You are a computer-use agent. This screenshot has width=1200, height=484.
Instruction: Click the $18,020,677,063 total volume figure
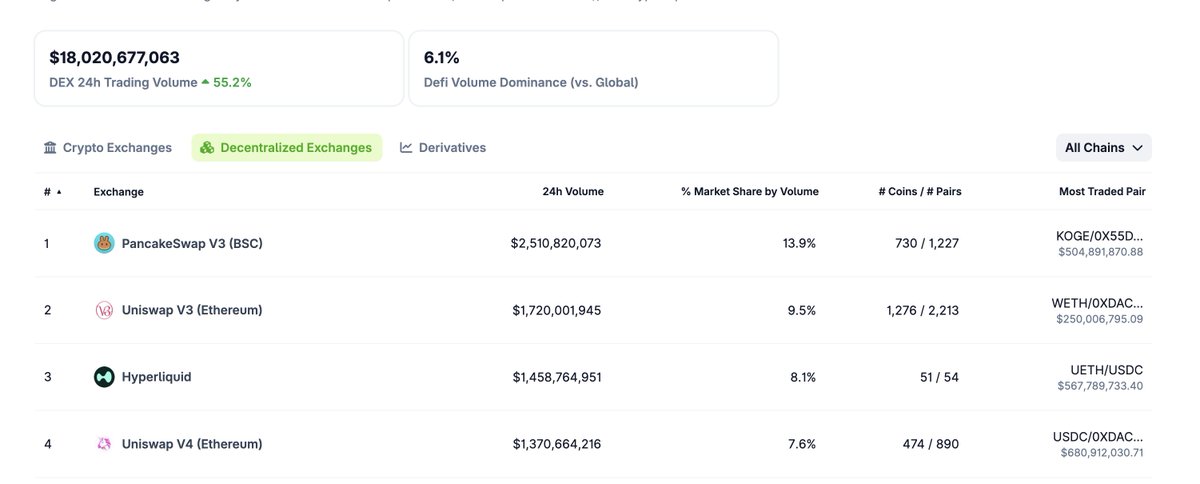pyautogui.click(x=115, y=57)
